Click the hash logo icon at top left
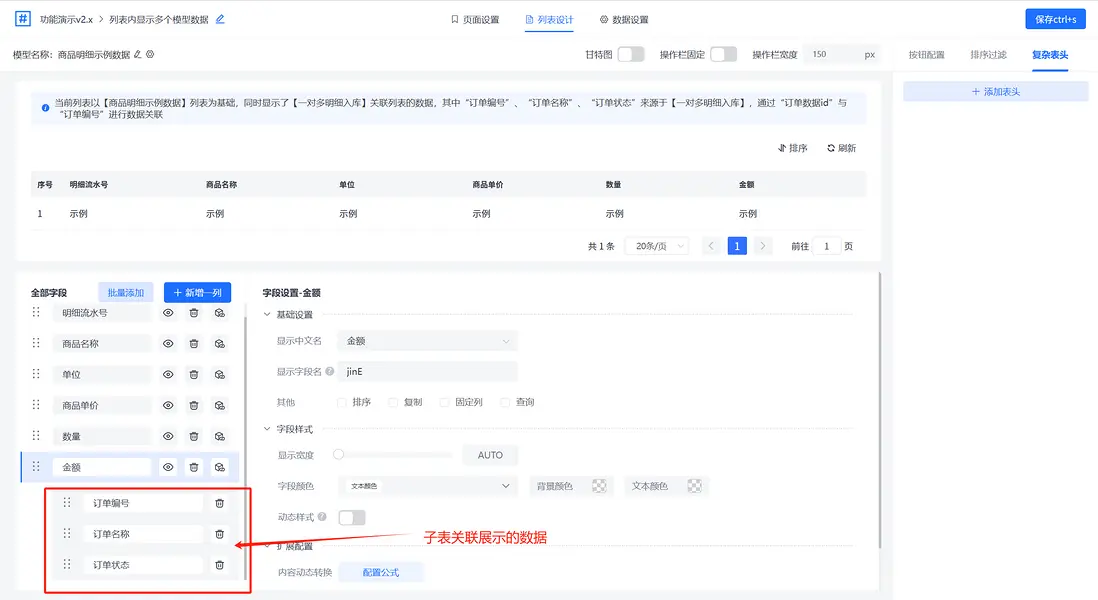 pyautogui.click(x=22, y=19)
